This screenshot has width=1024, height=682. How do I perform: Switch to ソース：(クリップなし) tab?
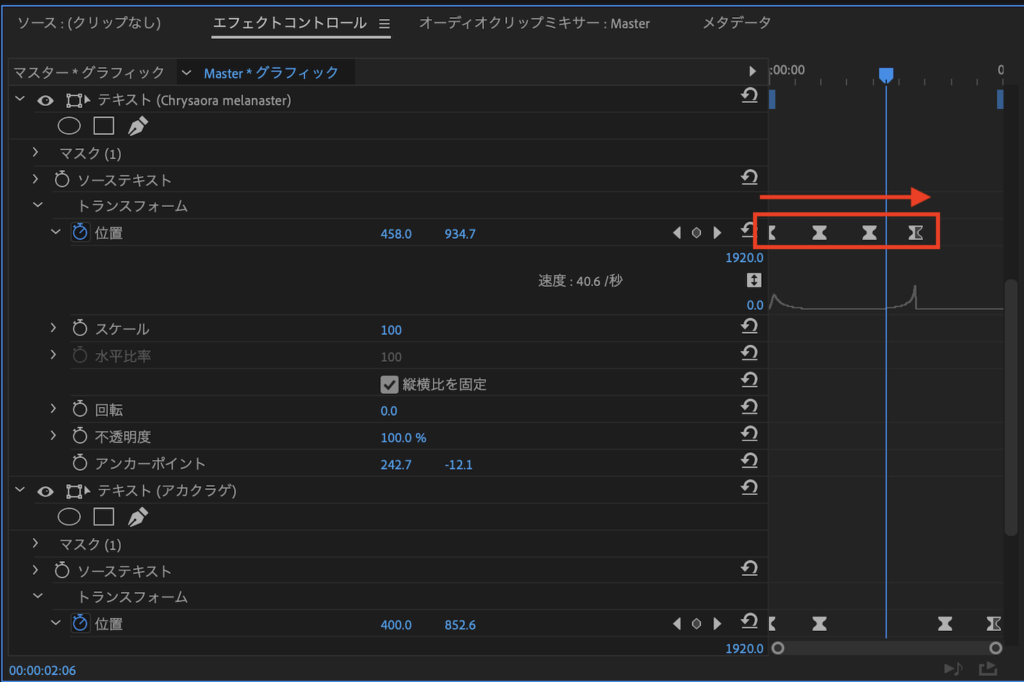coord(89,23)
